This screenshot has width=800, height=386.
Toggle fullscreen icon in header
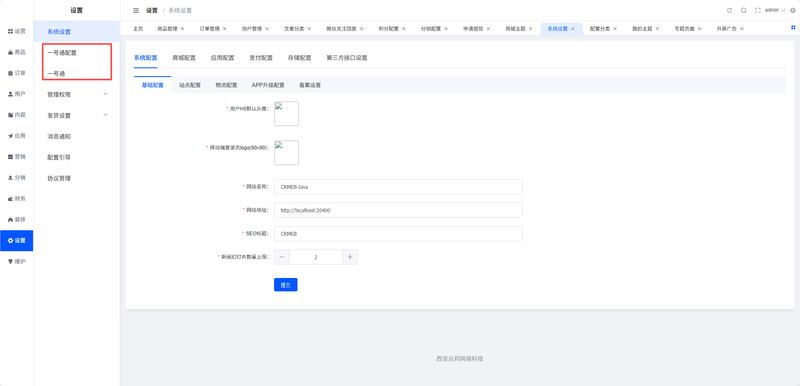pyautogui.click(x=758, y=10)
